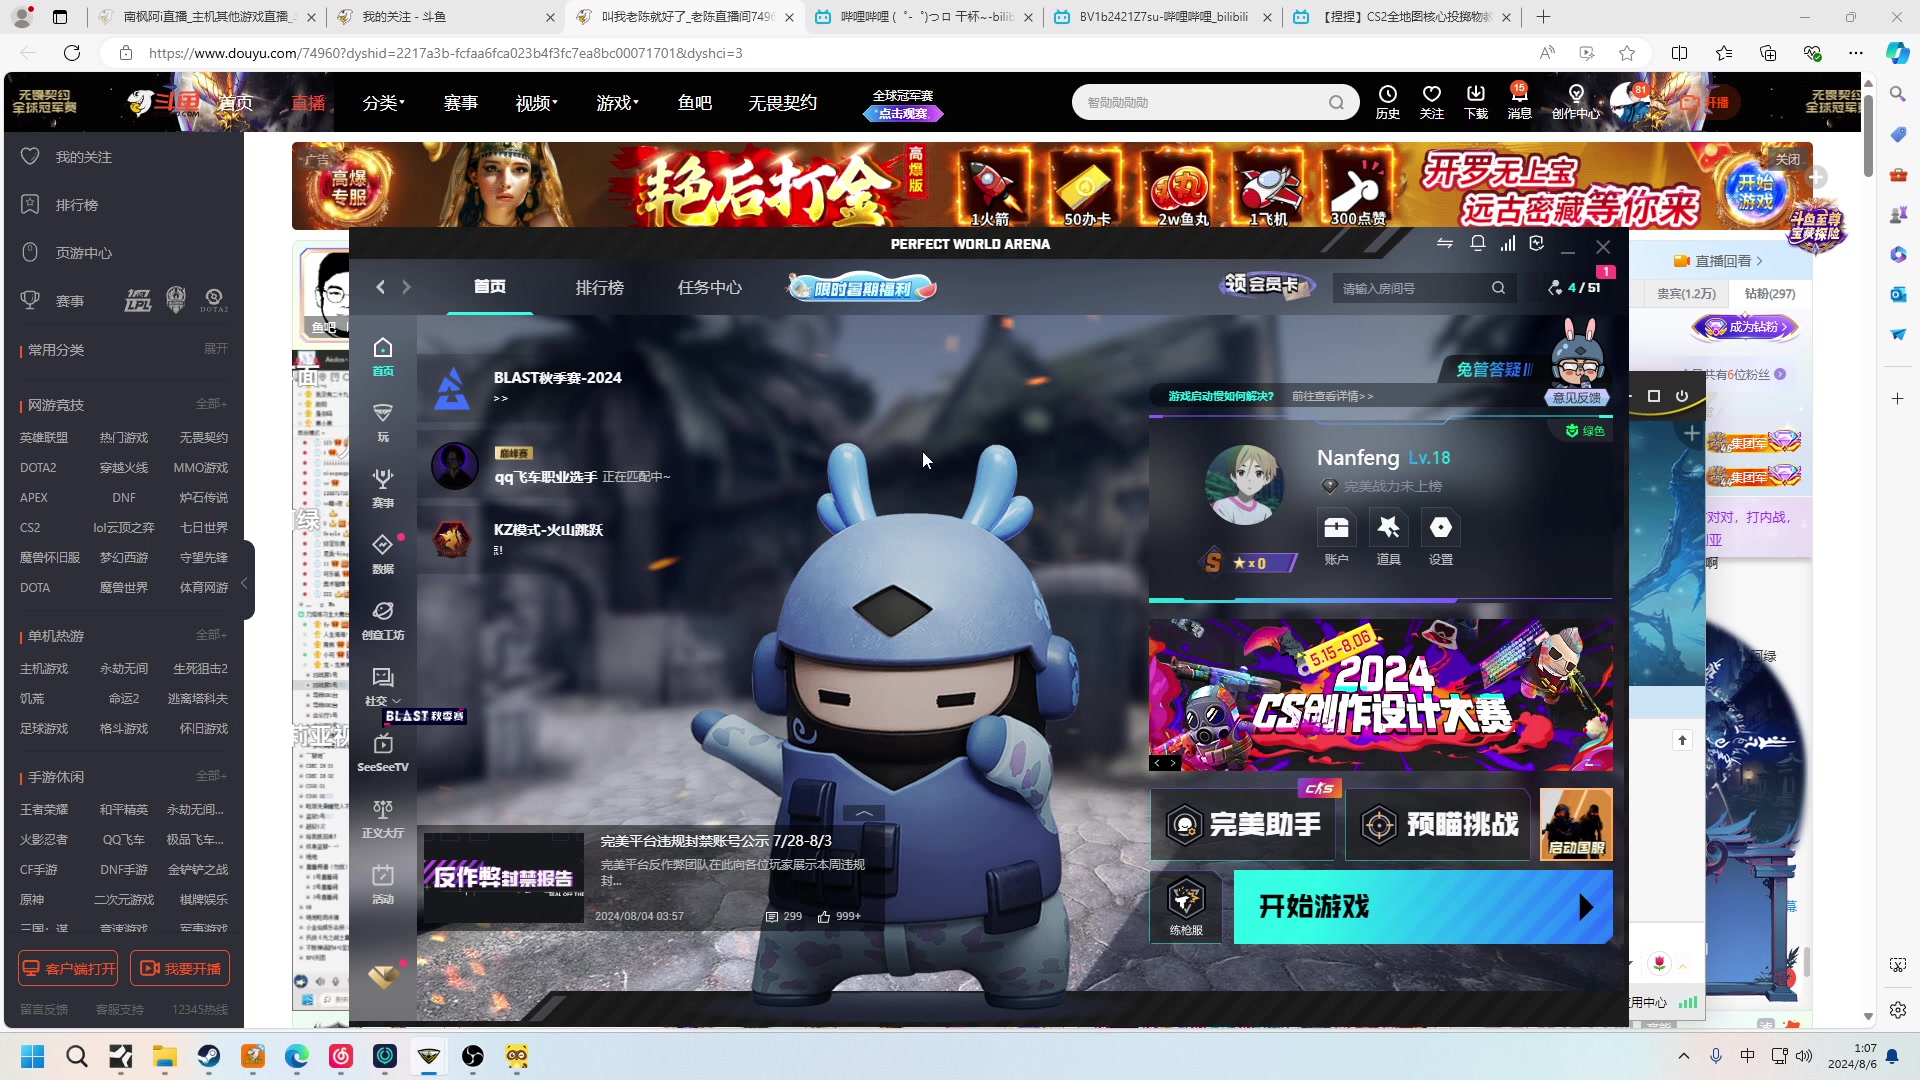Open Arena notifications bell
The height and width of the screenshot is (1080, 1920).
1477,244
